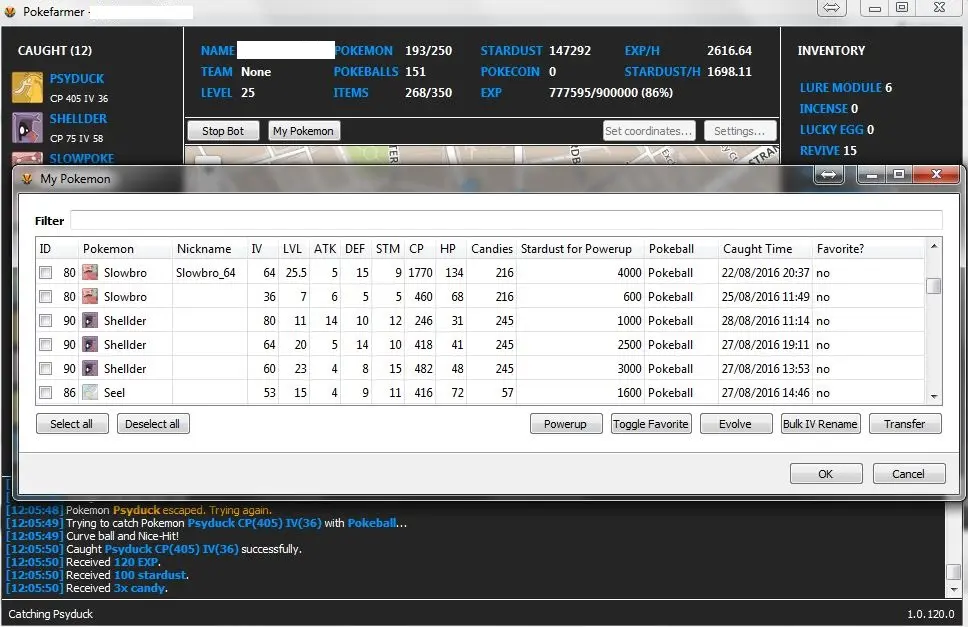Dismiss dialog with Cancel button

click(908, 474)
